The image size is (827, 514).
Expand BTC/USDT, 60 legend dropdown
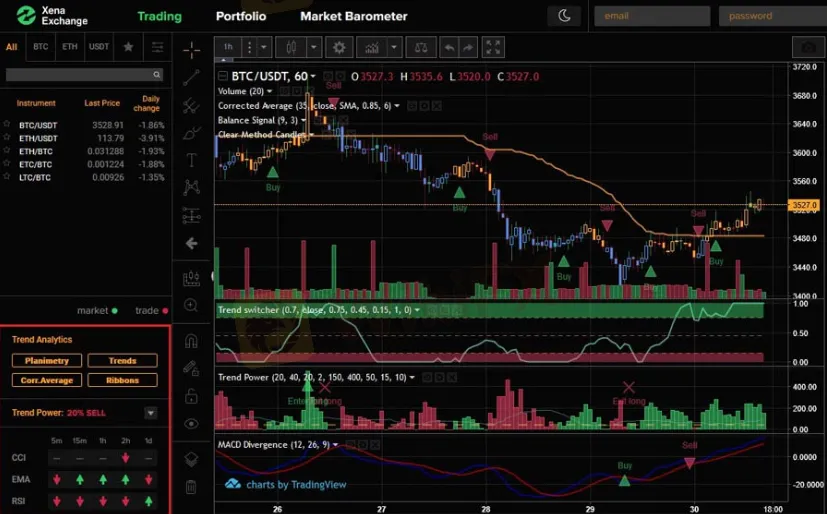(x=313, y=77)
